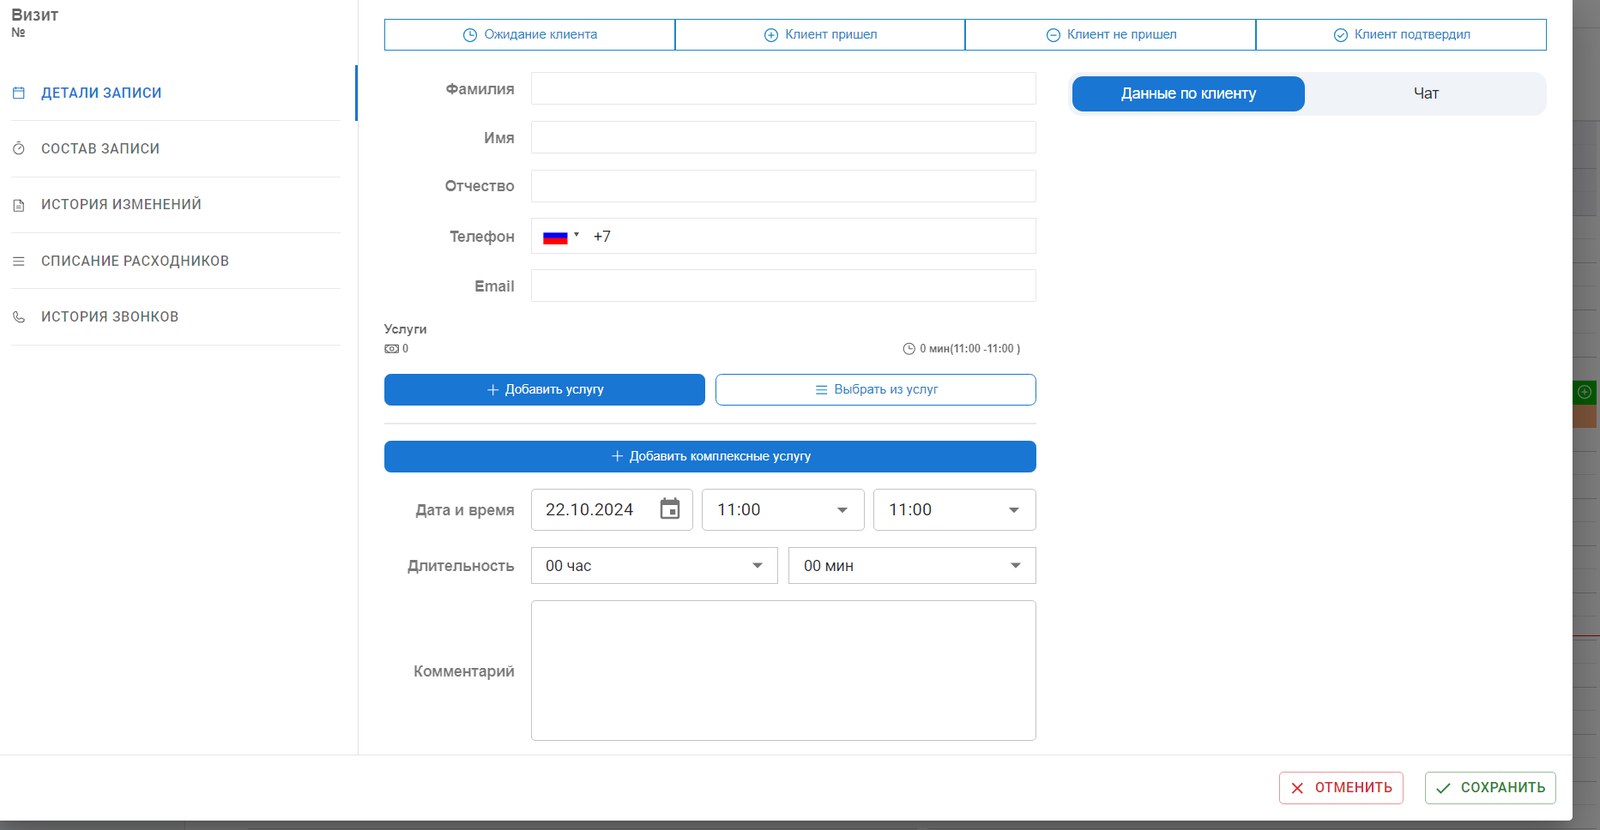Click the Комментарий text area
Screen dimensions: 1600x830
click(x=783, y=671)
